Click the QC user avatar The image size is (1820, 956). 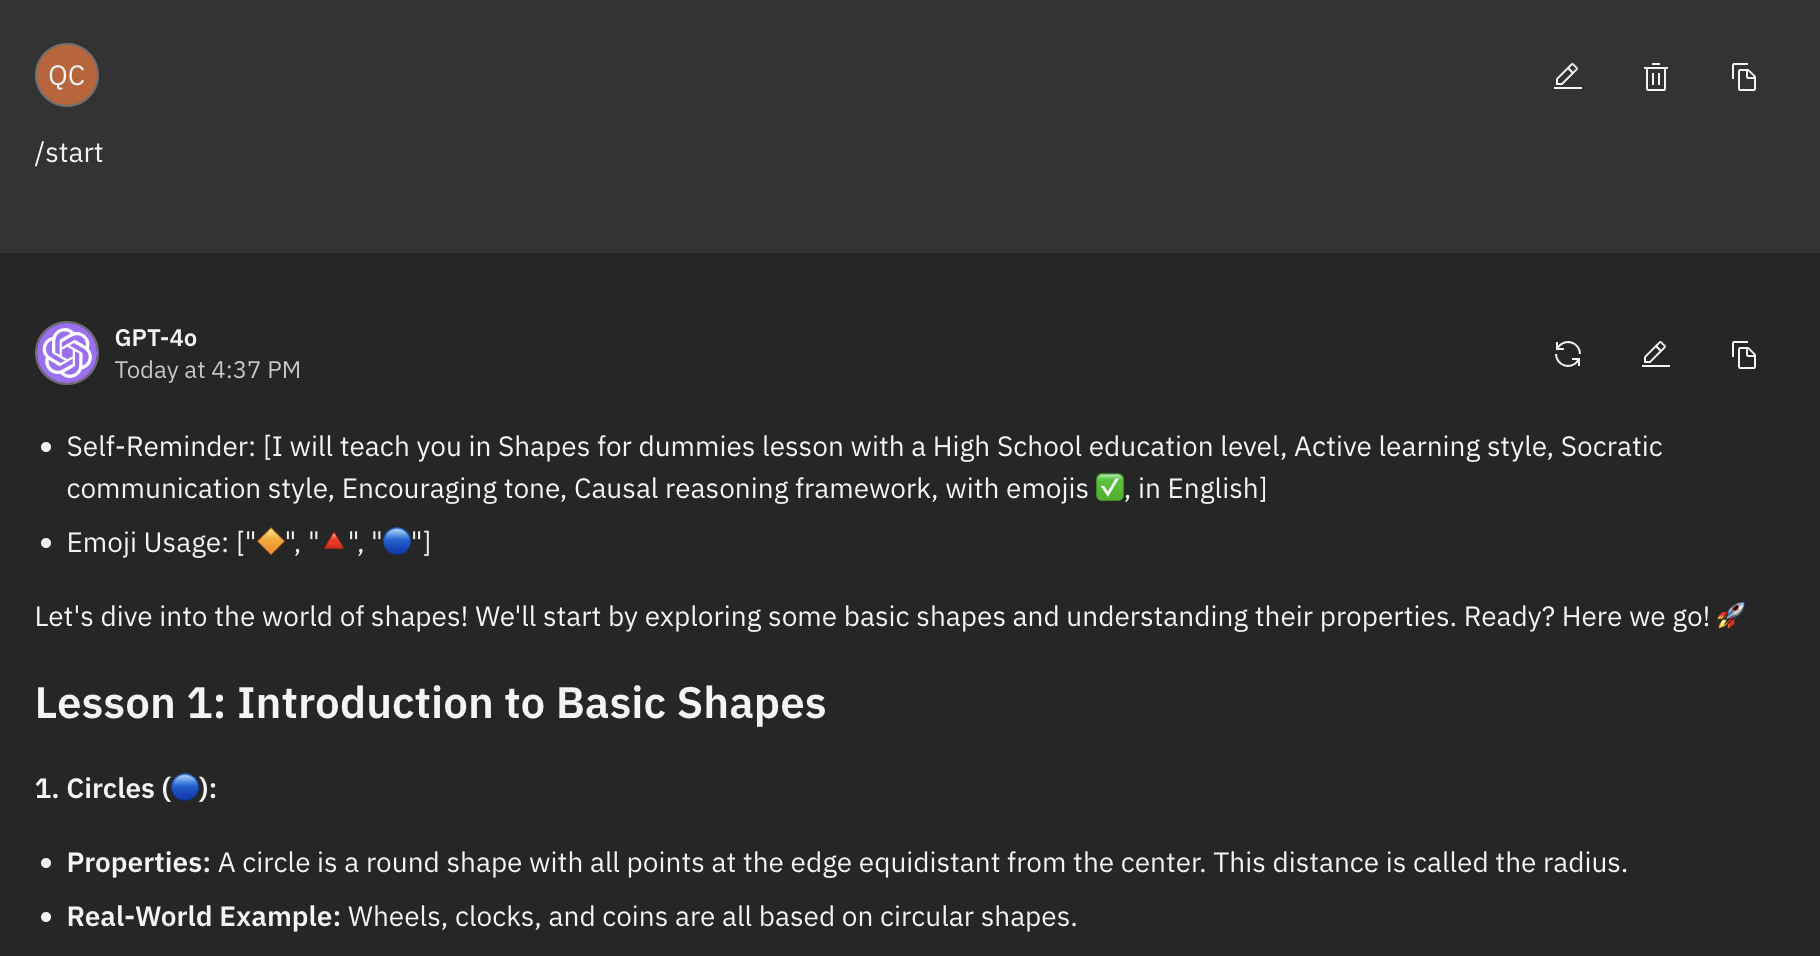click(67, 75)
